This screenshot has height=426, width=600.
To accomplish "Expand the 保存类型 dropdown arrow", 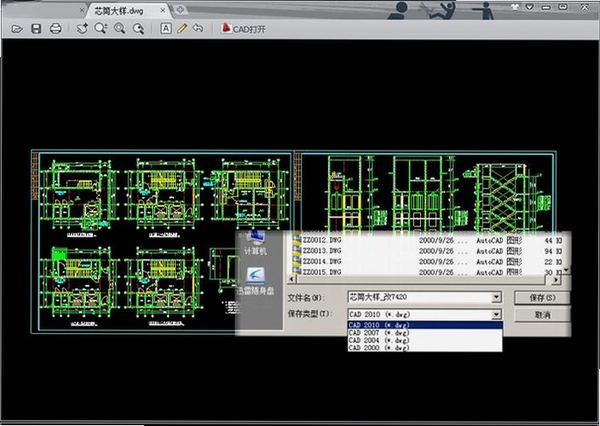I will tap(496, 315).
